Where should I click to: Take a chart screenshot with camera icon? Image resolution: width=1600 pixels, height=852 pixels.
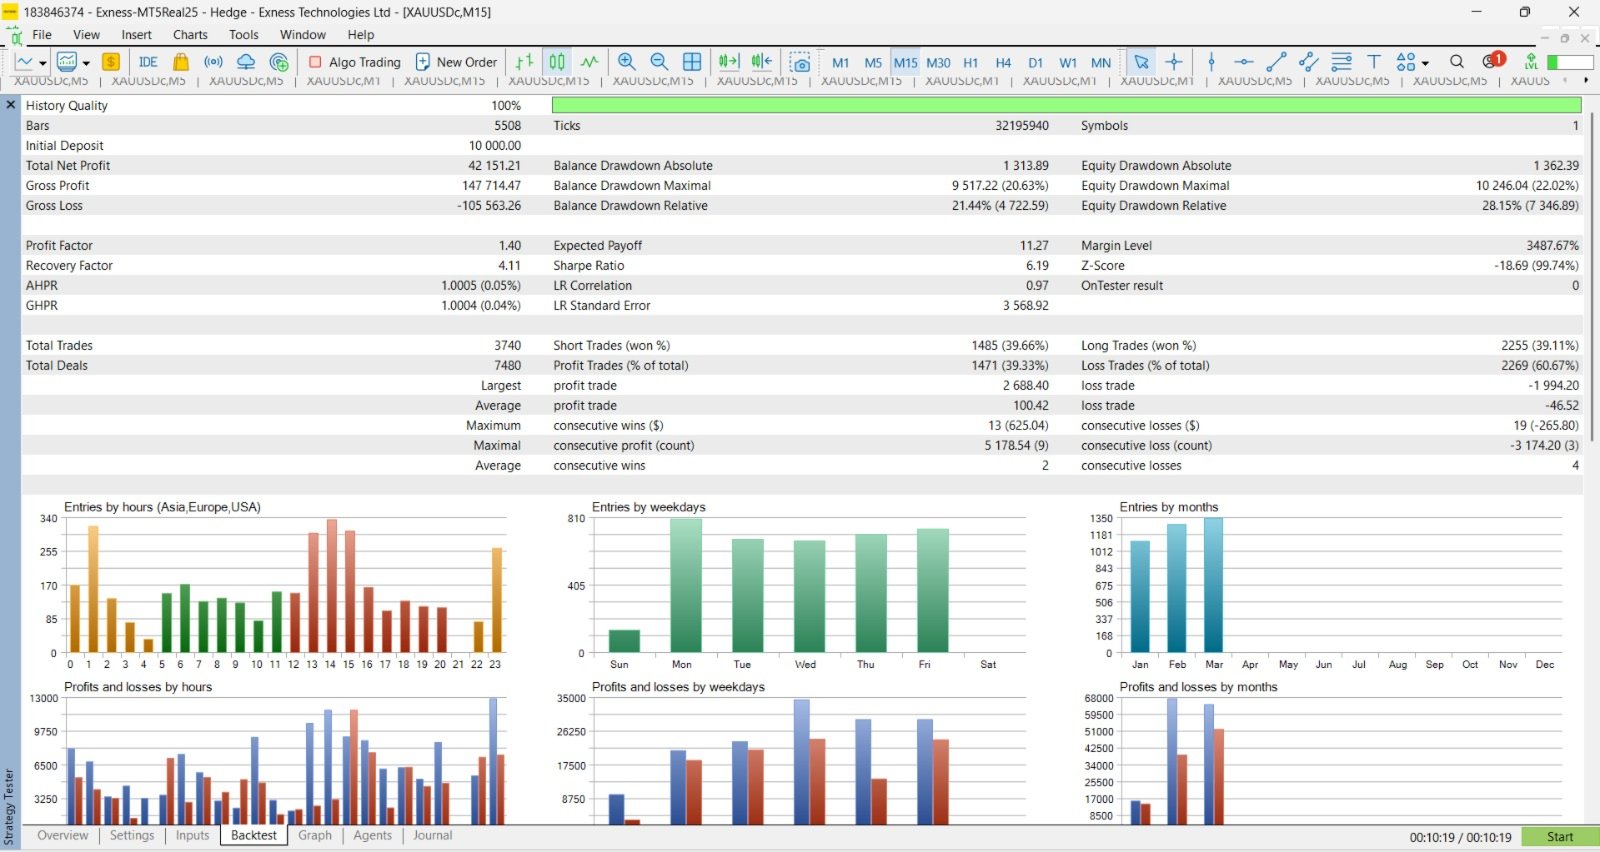[x=800, y=62]
